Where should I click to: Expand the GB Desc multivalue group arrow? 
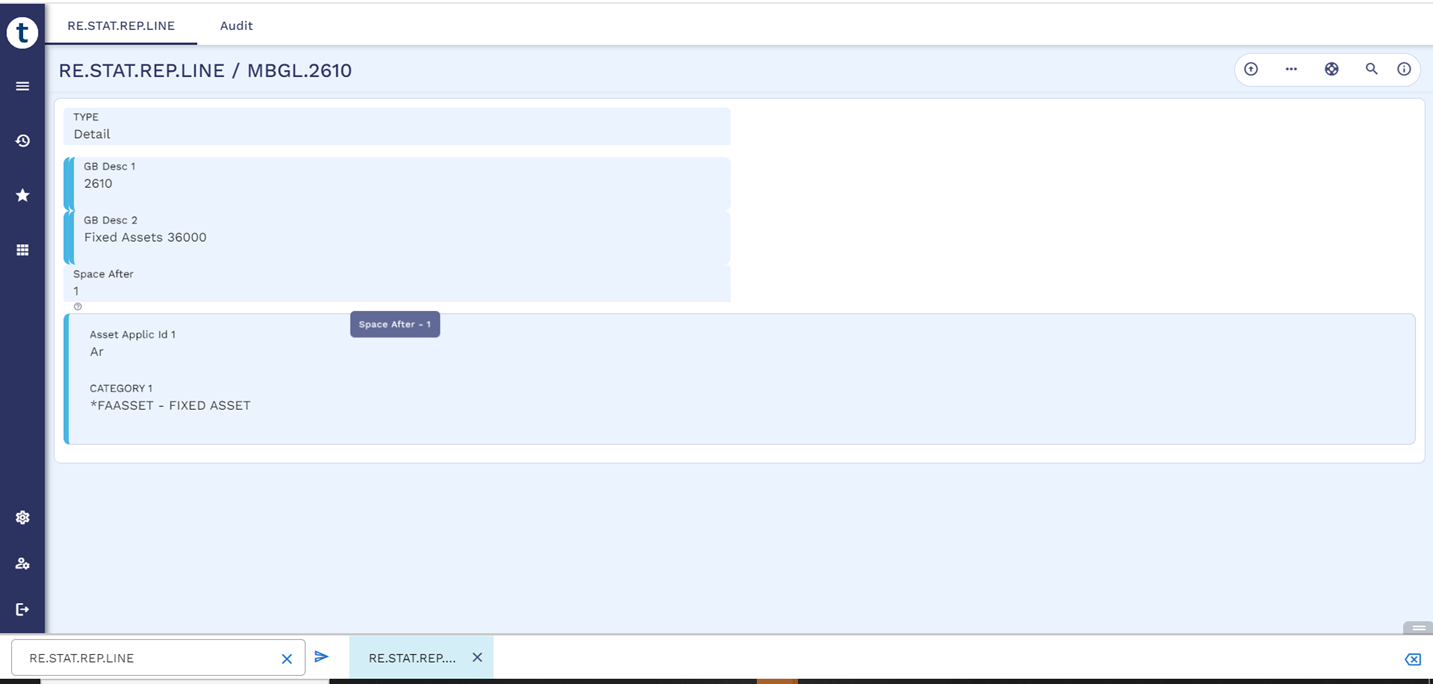click(70, 210)
